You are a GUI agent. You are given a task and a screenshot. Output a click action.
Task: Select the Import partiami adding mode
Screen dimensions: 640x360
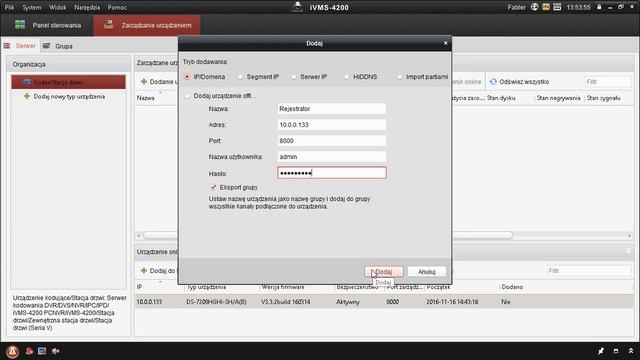tap(399, 77)
